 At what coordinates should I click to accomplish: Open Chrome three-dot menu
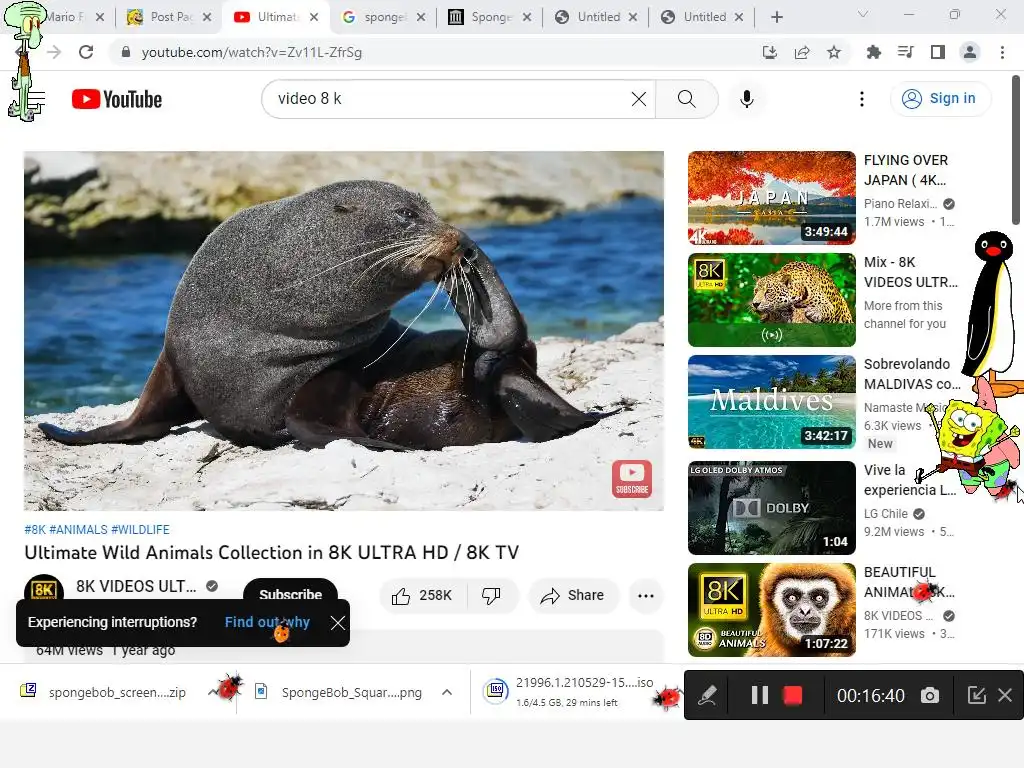pyautogui.click(x=1002, y=52)
